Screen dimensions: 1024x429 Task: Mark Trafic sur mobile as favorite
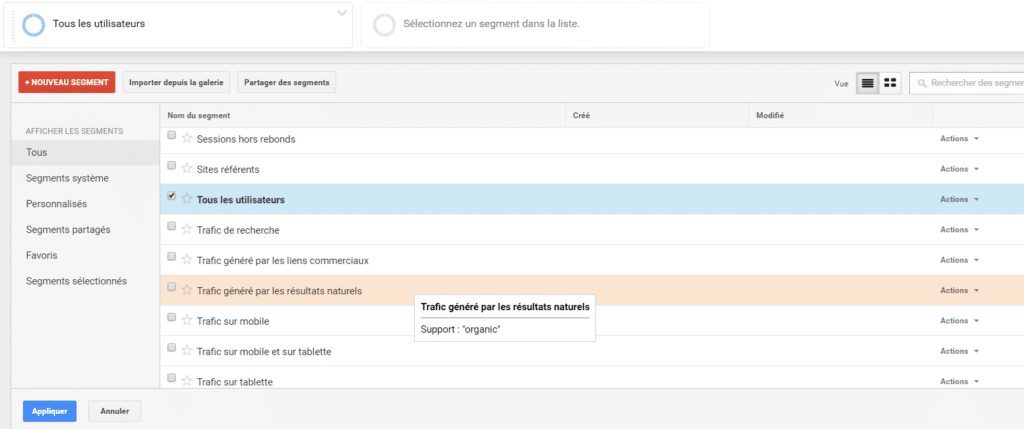point(187,321)
